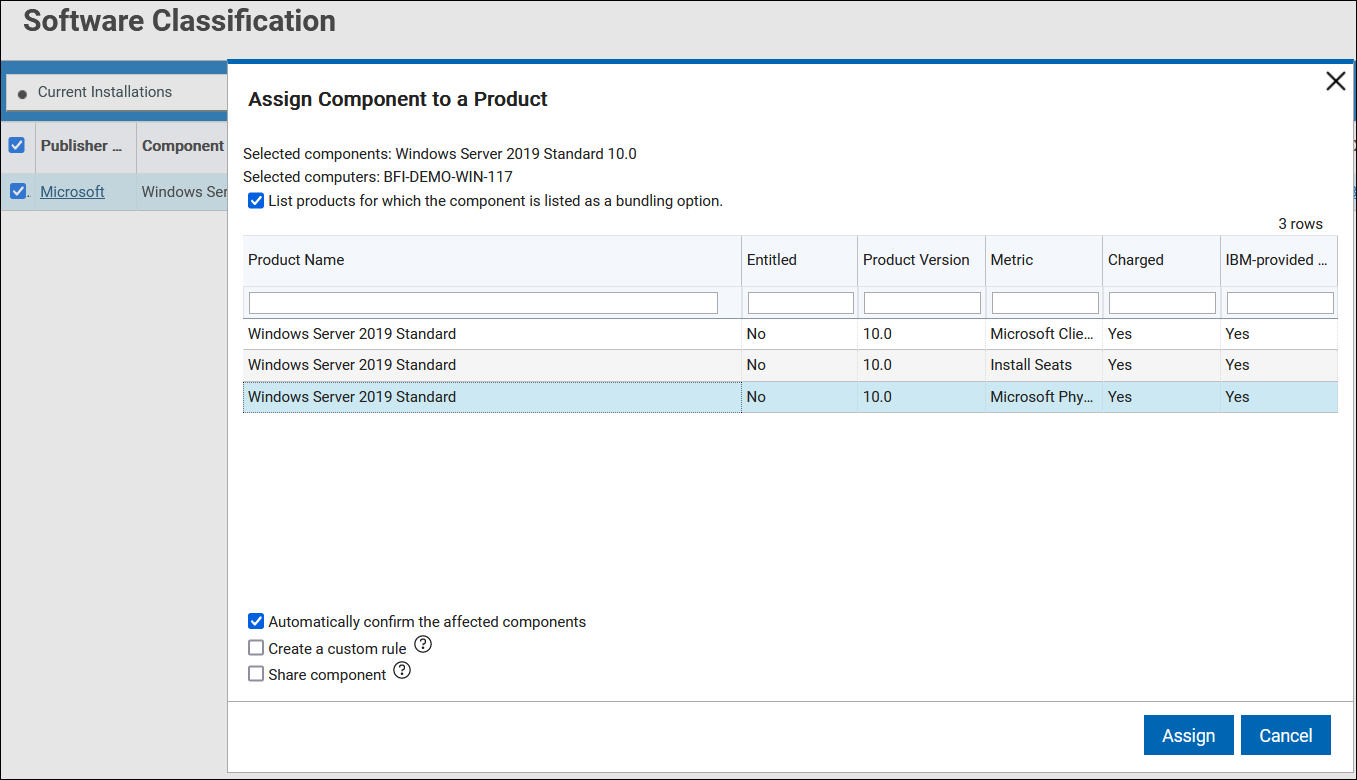1357x780 pixels.
Task: Sort by Component column in Software Classification
Action: (x=183, y=146)
